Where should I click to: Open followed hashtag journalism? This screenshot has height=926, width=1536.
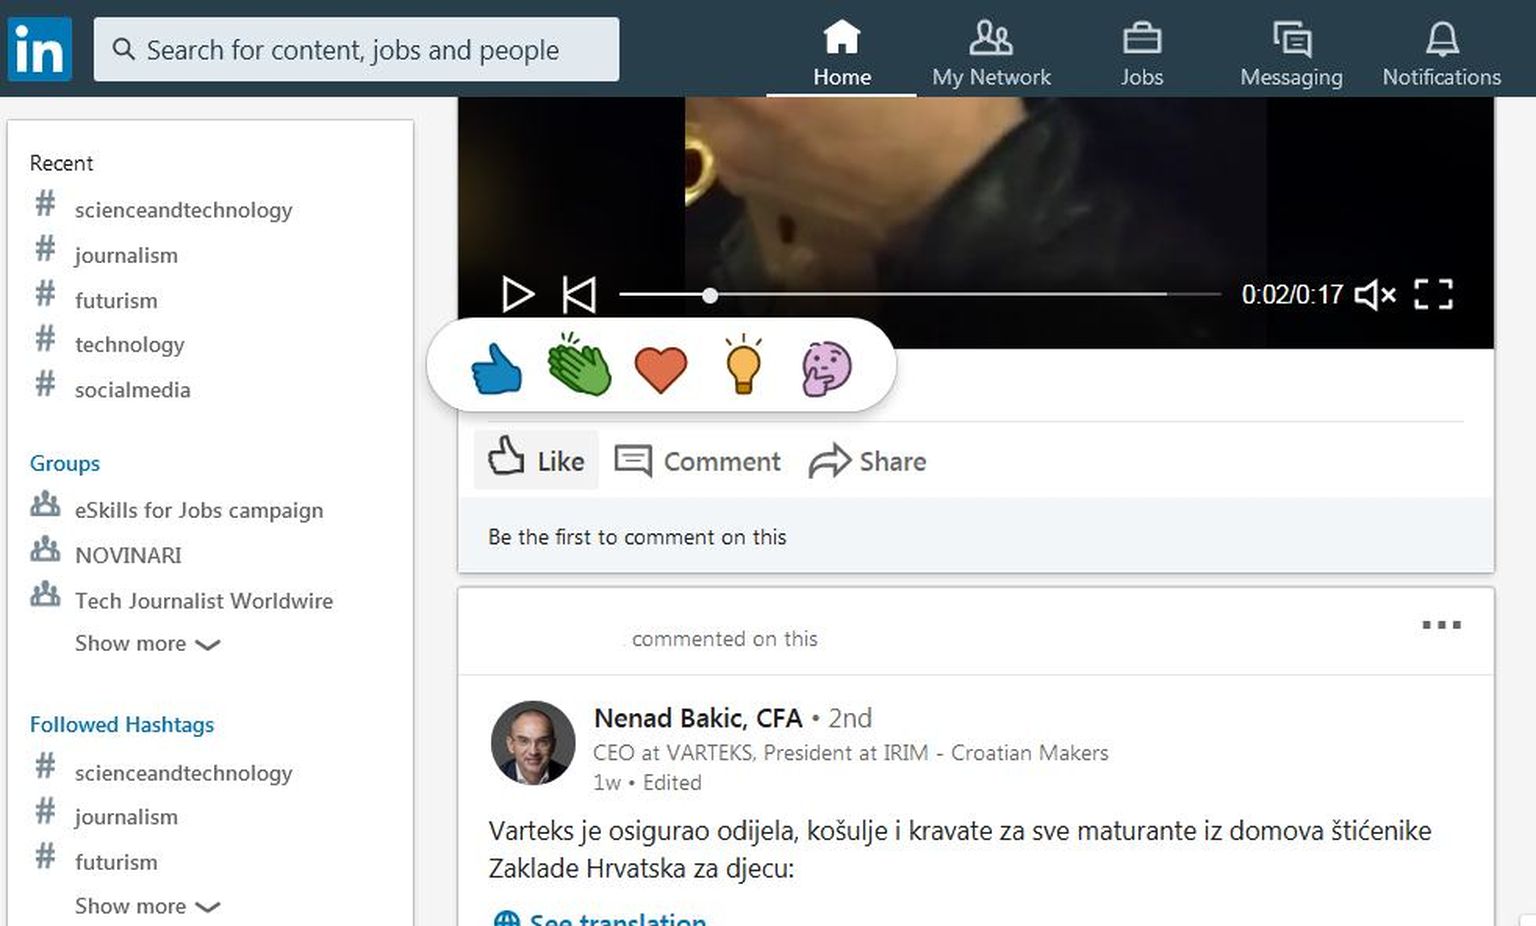[126, 817]
